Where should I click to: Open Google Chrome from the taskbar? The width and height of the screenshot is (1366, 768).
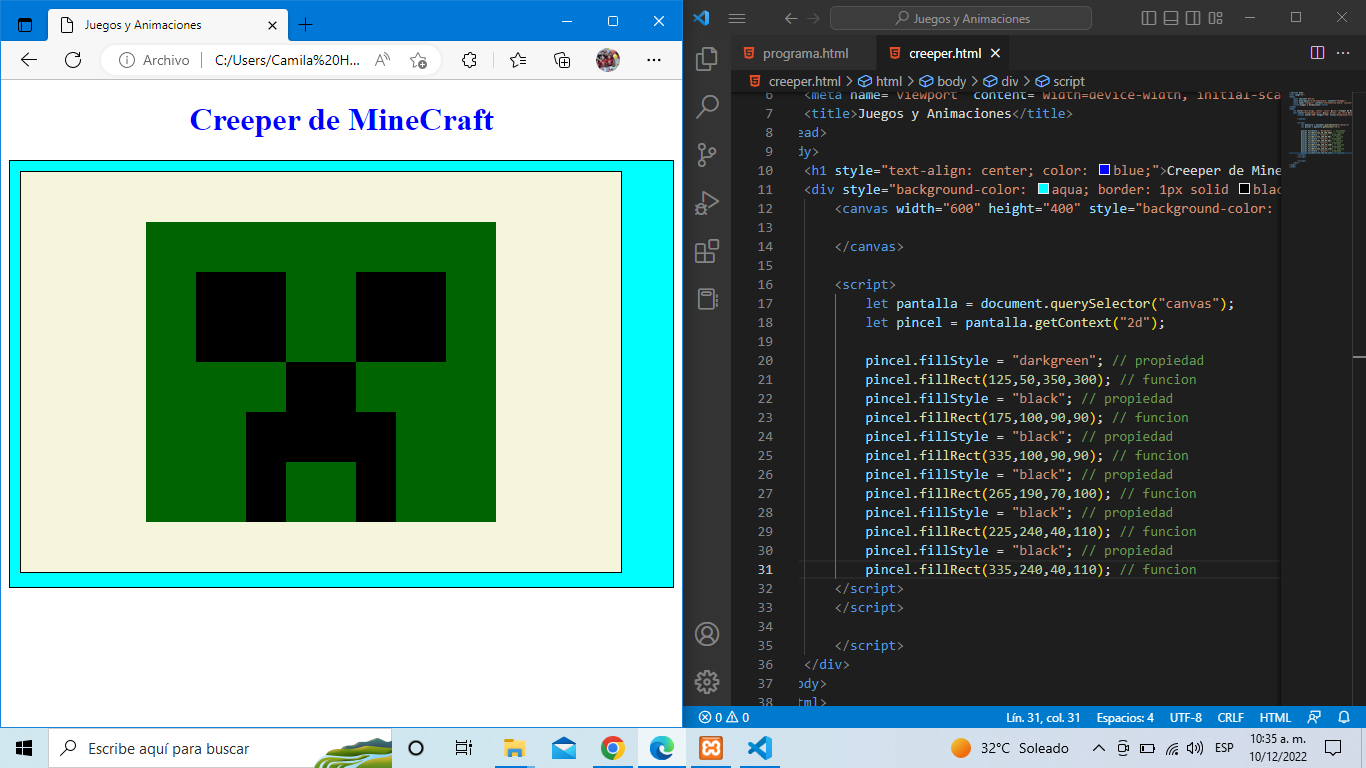[x=613, y=748]
